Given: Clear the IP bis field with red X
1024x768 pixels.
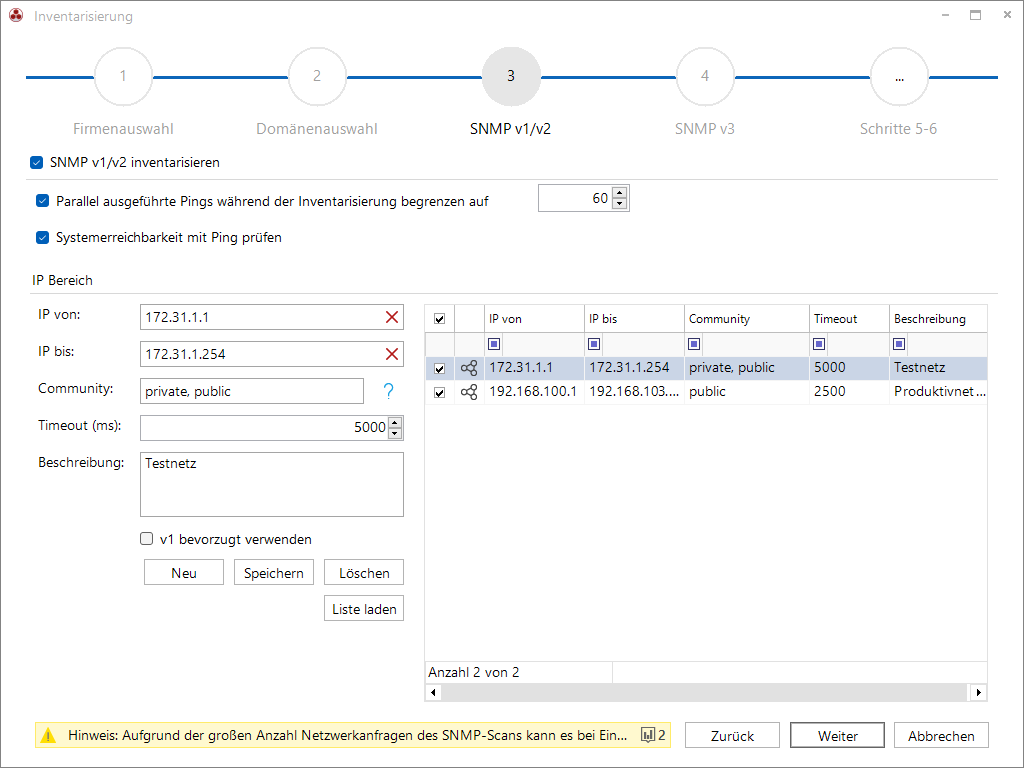Looking at the screenshot, I should (x=392, y=354).
